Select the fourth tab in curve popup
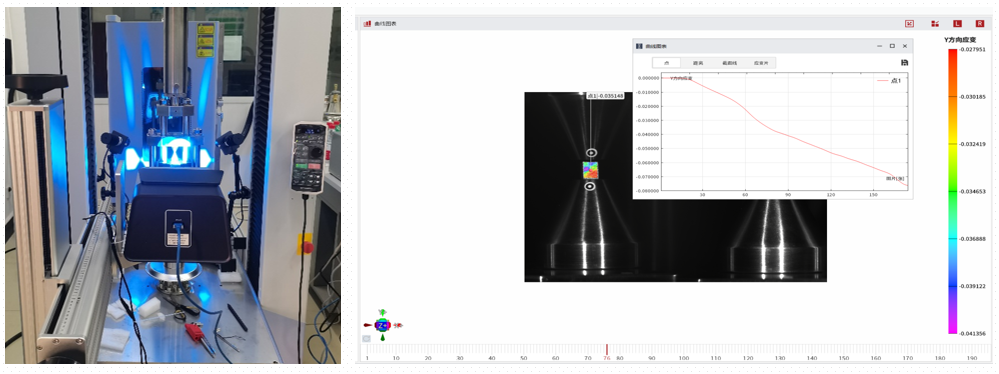Image resolution: width=999 pixels, height=374 pixels. click(761, 63)
